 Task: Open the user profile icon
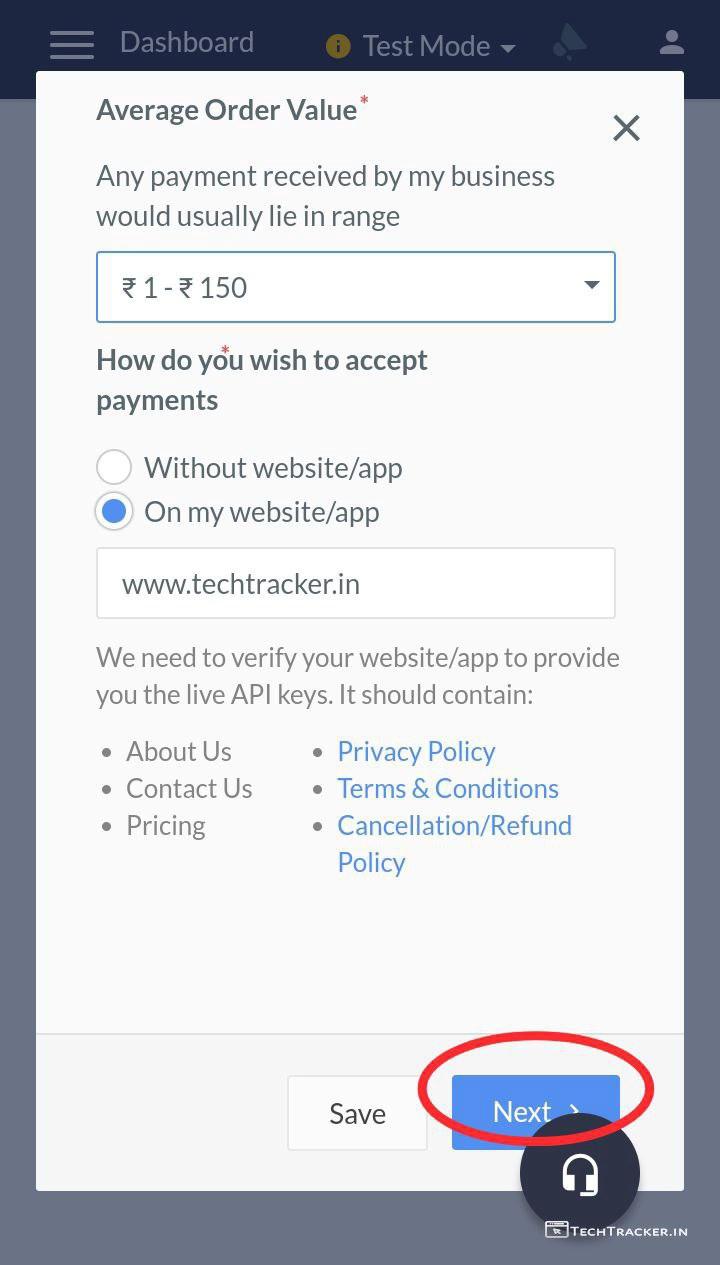tap(671, 42)
